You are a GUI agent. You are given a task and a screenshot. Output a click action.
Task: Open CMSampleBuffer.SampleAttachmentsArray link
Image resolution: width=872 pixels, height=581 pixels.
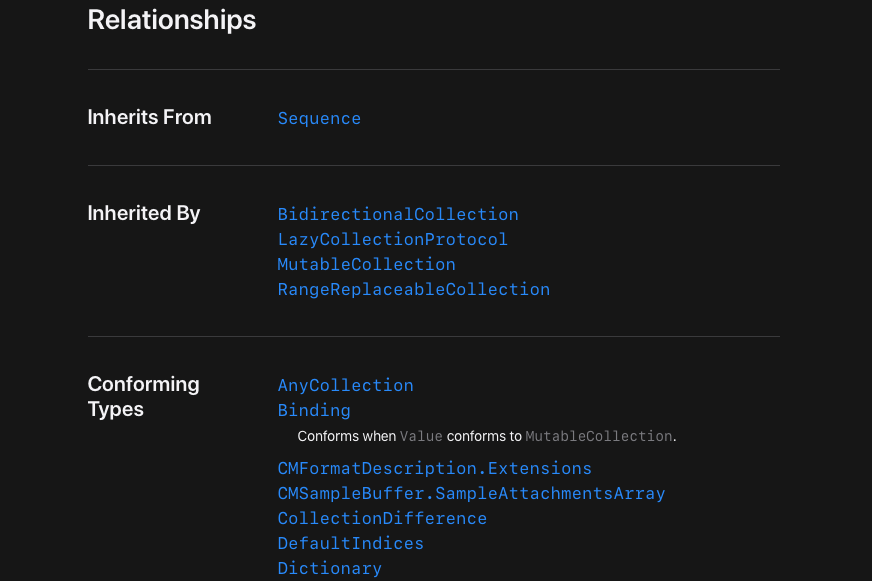[471, 493]
